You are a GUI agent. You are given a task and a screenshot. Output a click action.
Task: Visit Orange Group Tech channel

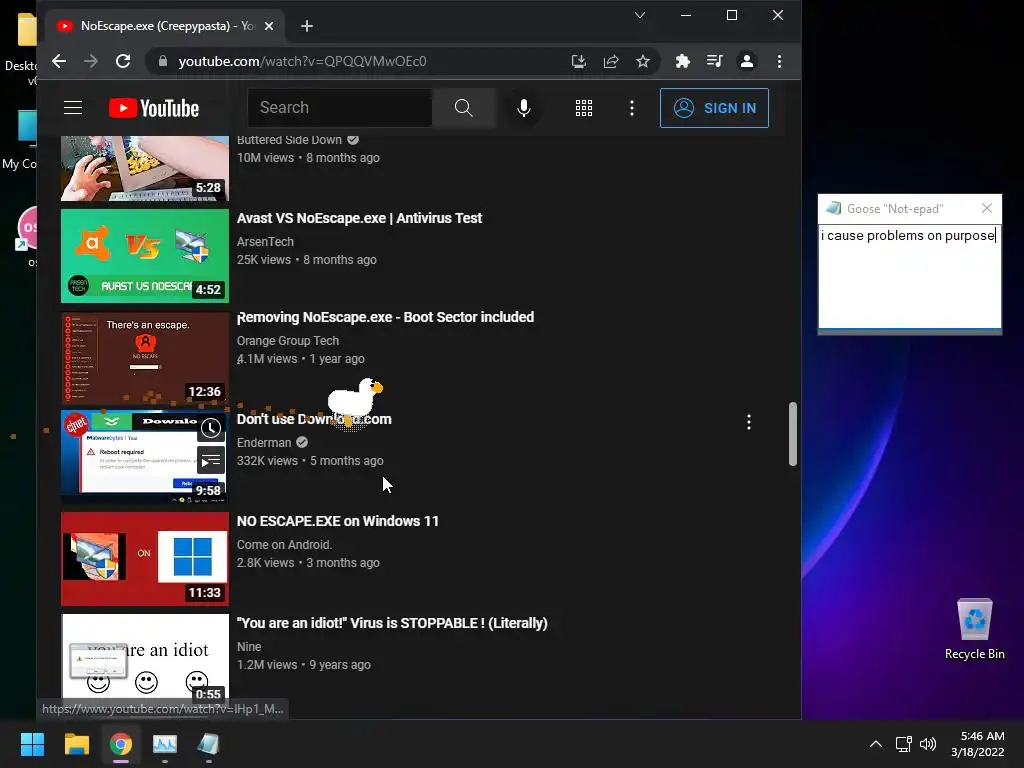coord(288,341)
